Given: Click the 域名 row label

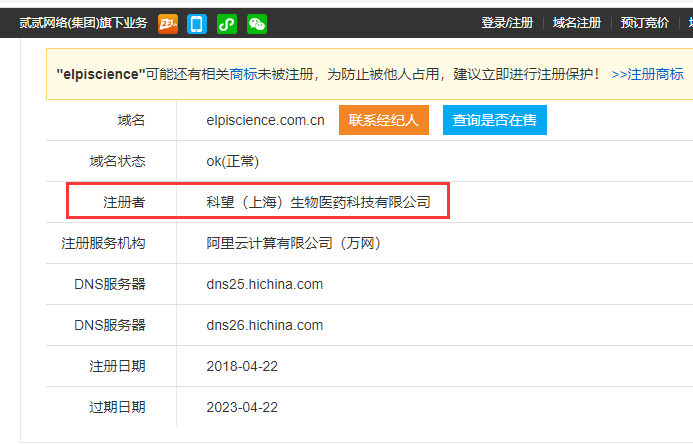Looking at the screenshot, I should [131, 120].
